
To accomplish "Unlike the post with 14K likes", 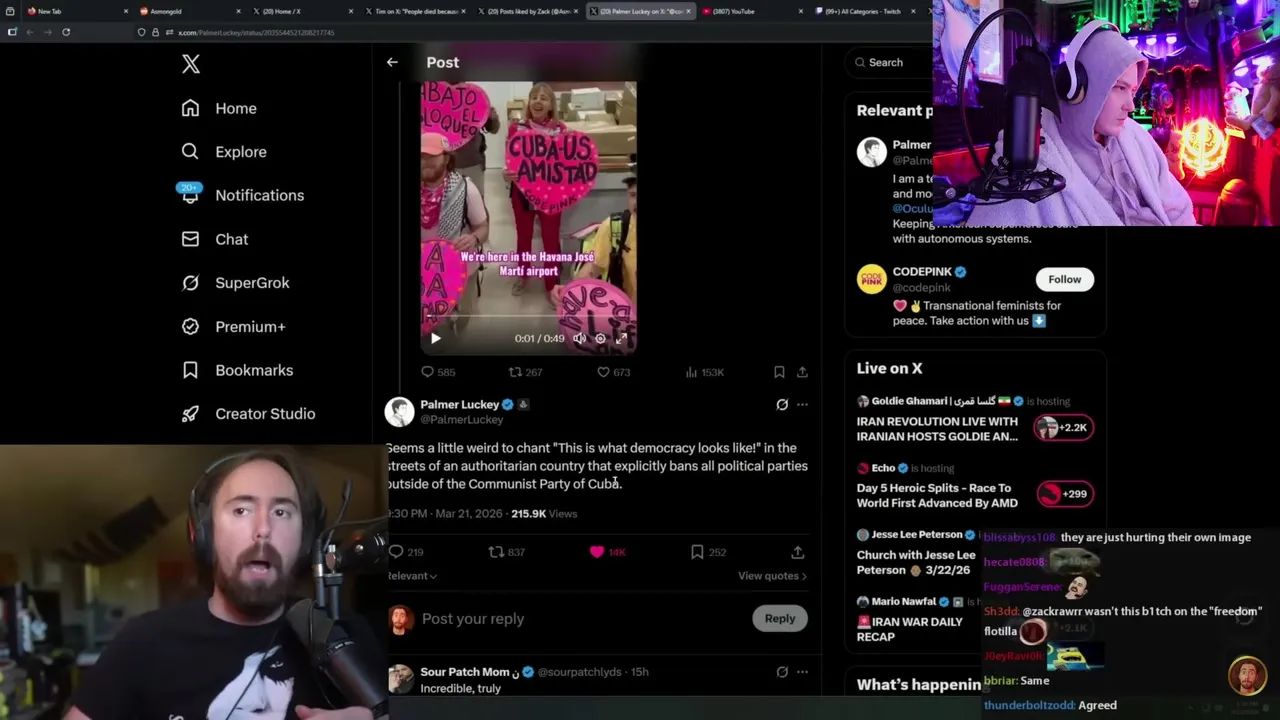I will tap(607, 552).
